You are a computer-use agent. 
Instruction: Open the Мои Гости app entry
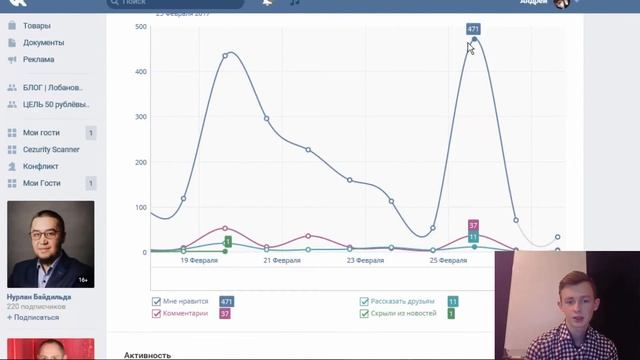[42, 183]
